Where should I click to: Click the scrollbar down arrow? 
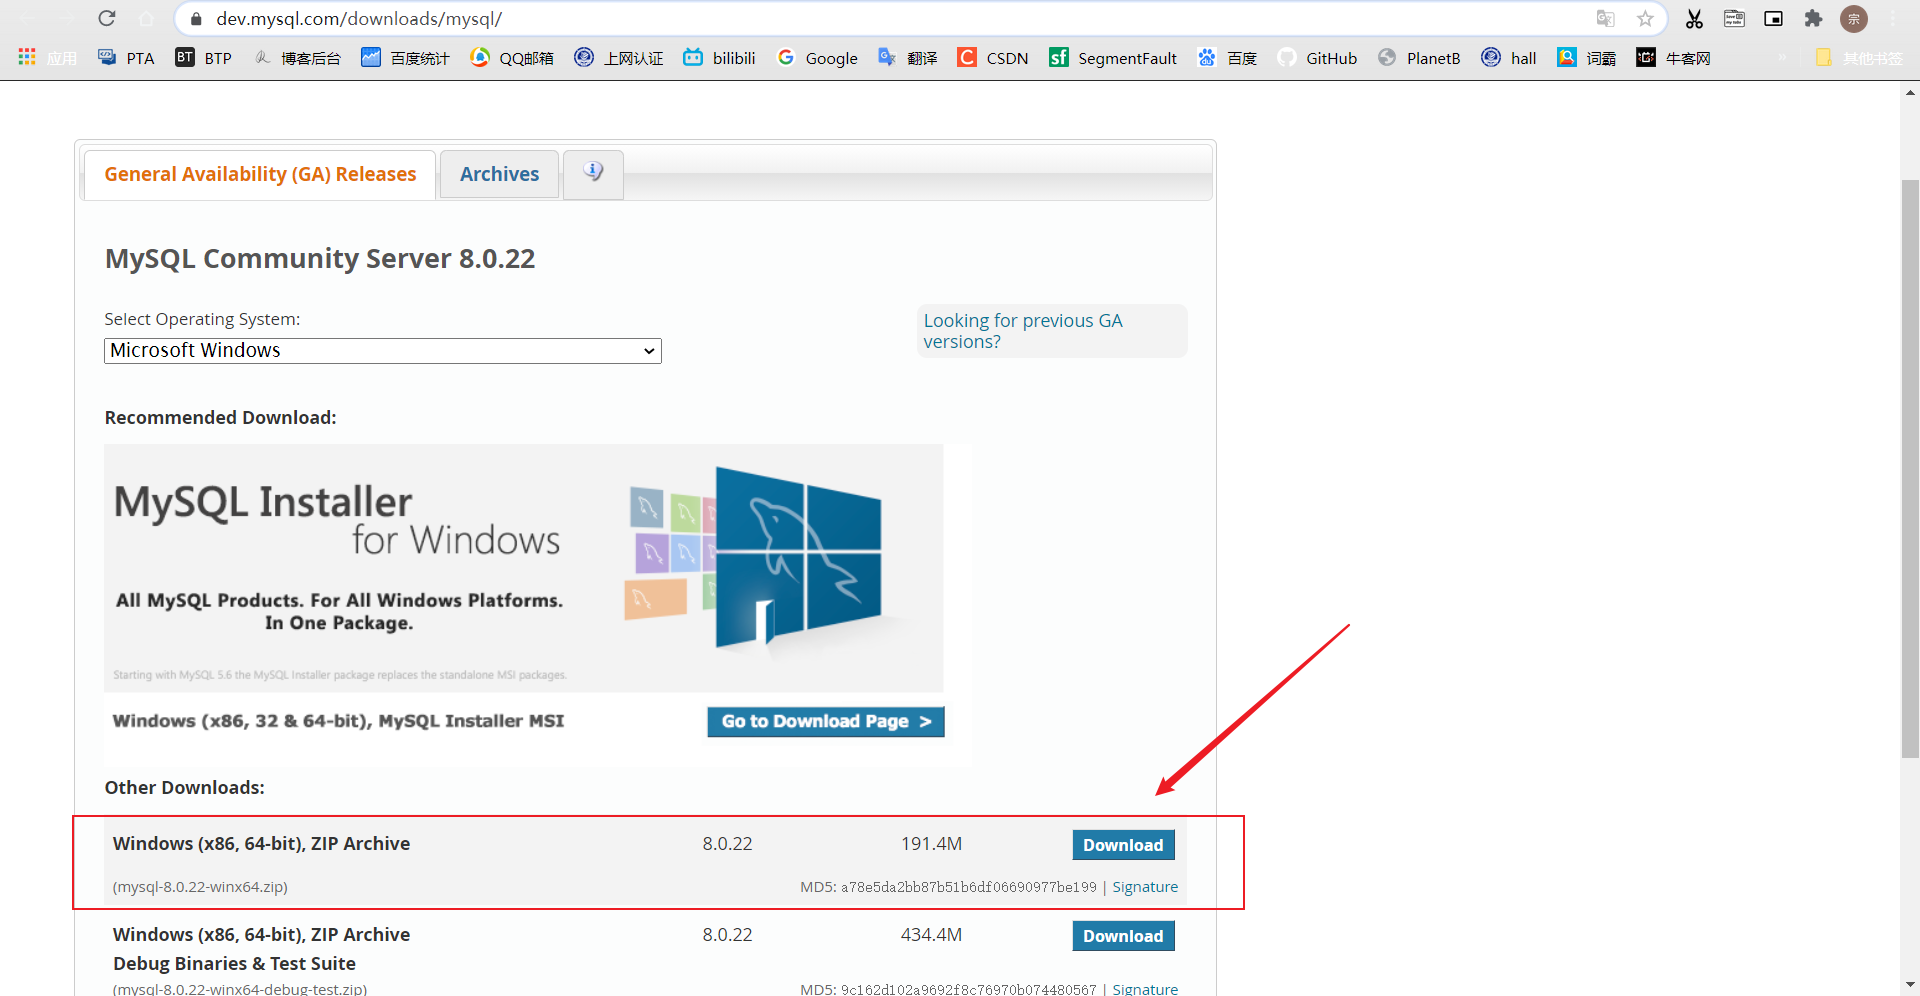pos(1910,985)
